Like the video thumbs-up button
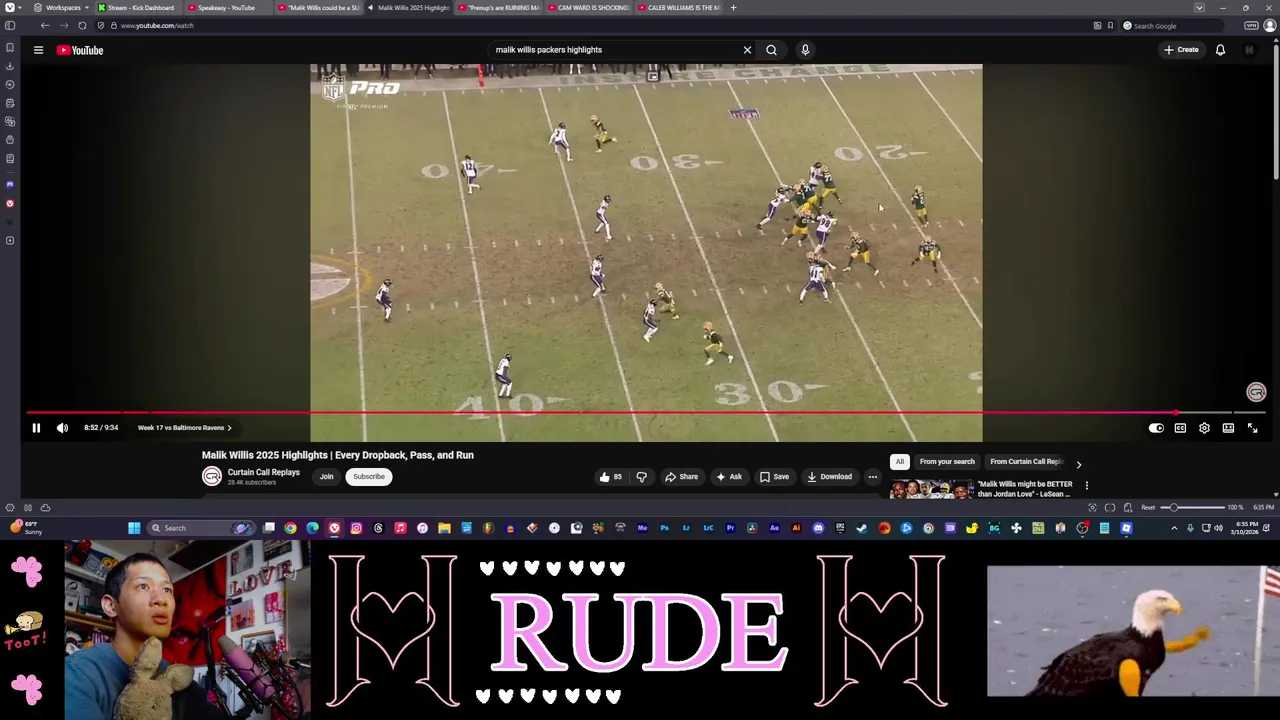The width and height of the screenshot is (1280, 720). point(610,477)
